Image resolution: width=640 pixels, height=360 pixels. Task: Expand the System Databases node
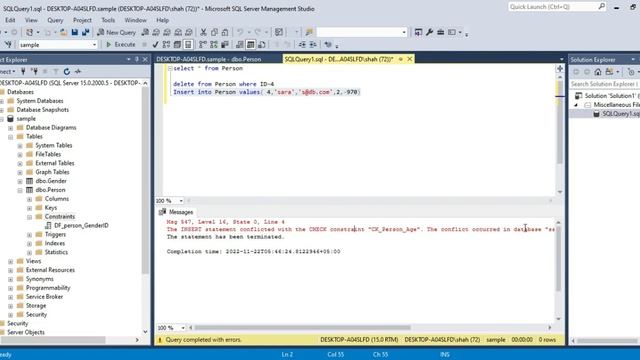pyautogui.click(x=2, y=101)
